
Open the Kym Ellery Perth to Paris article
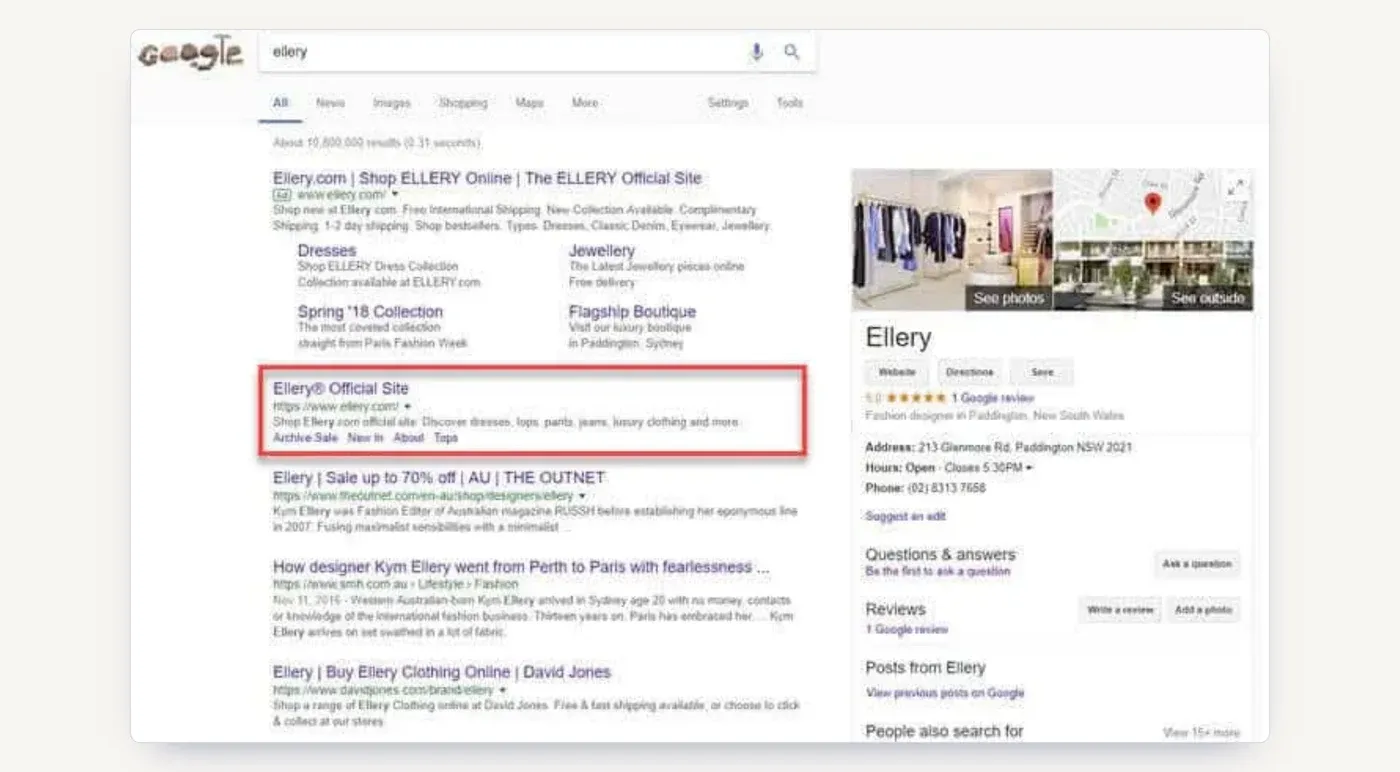point(521,567)
